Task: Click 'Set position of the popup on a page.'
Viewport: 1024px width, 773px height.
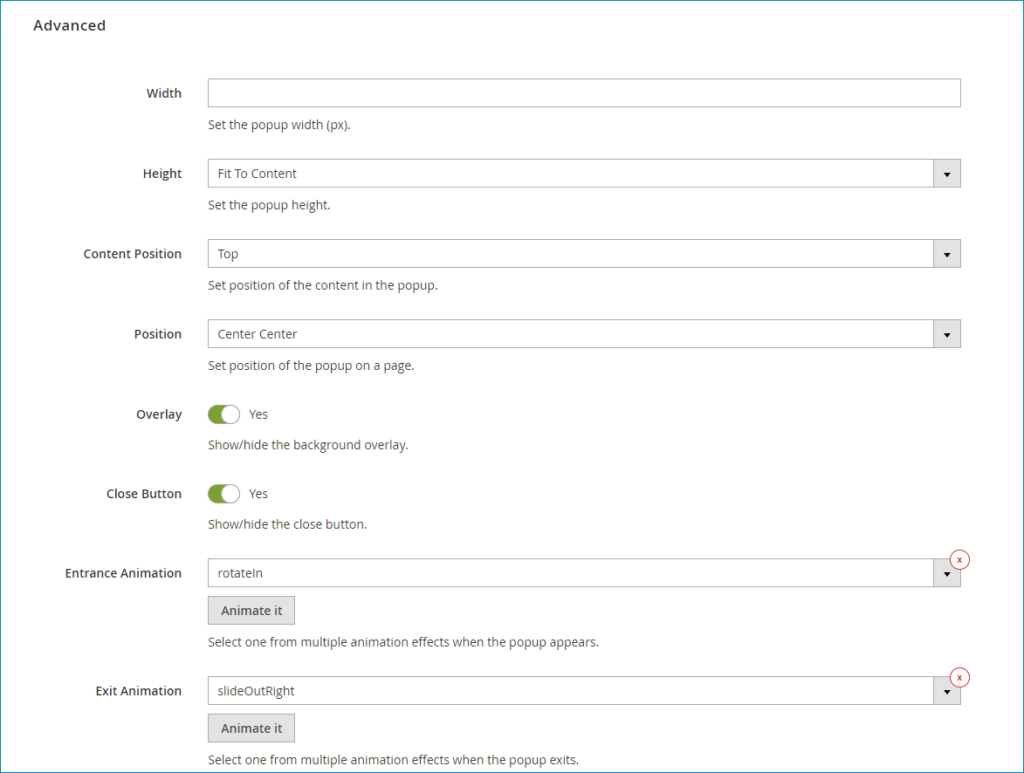Action: click(311, 366)
